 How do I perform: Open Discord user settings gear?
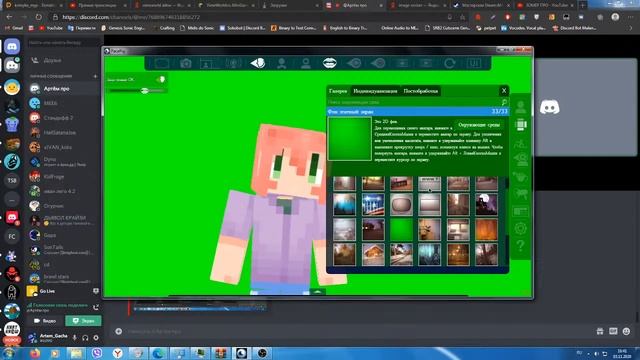pyautogui.click(x=96, y=338)
